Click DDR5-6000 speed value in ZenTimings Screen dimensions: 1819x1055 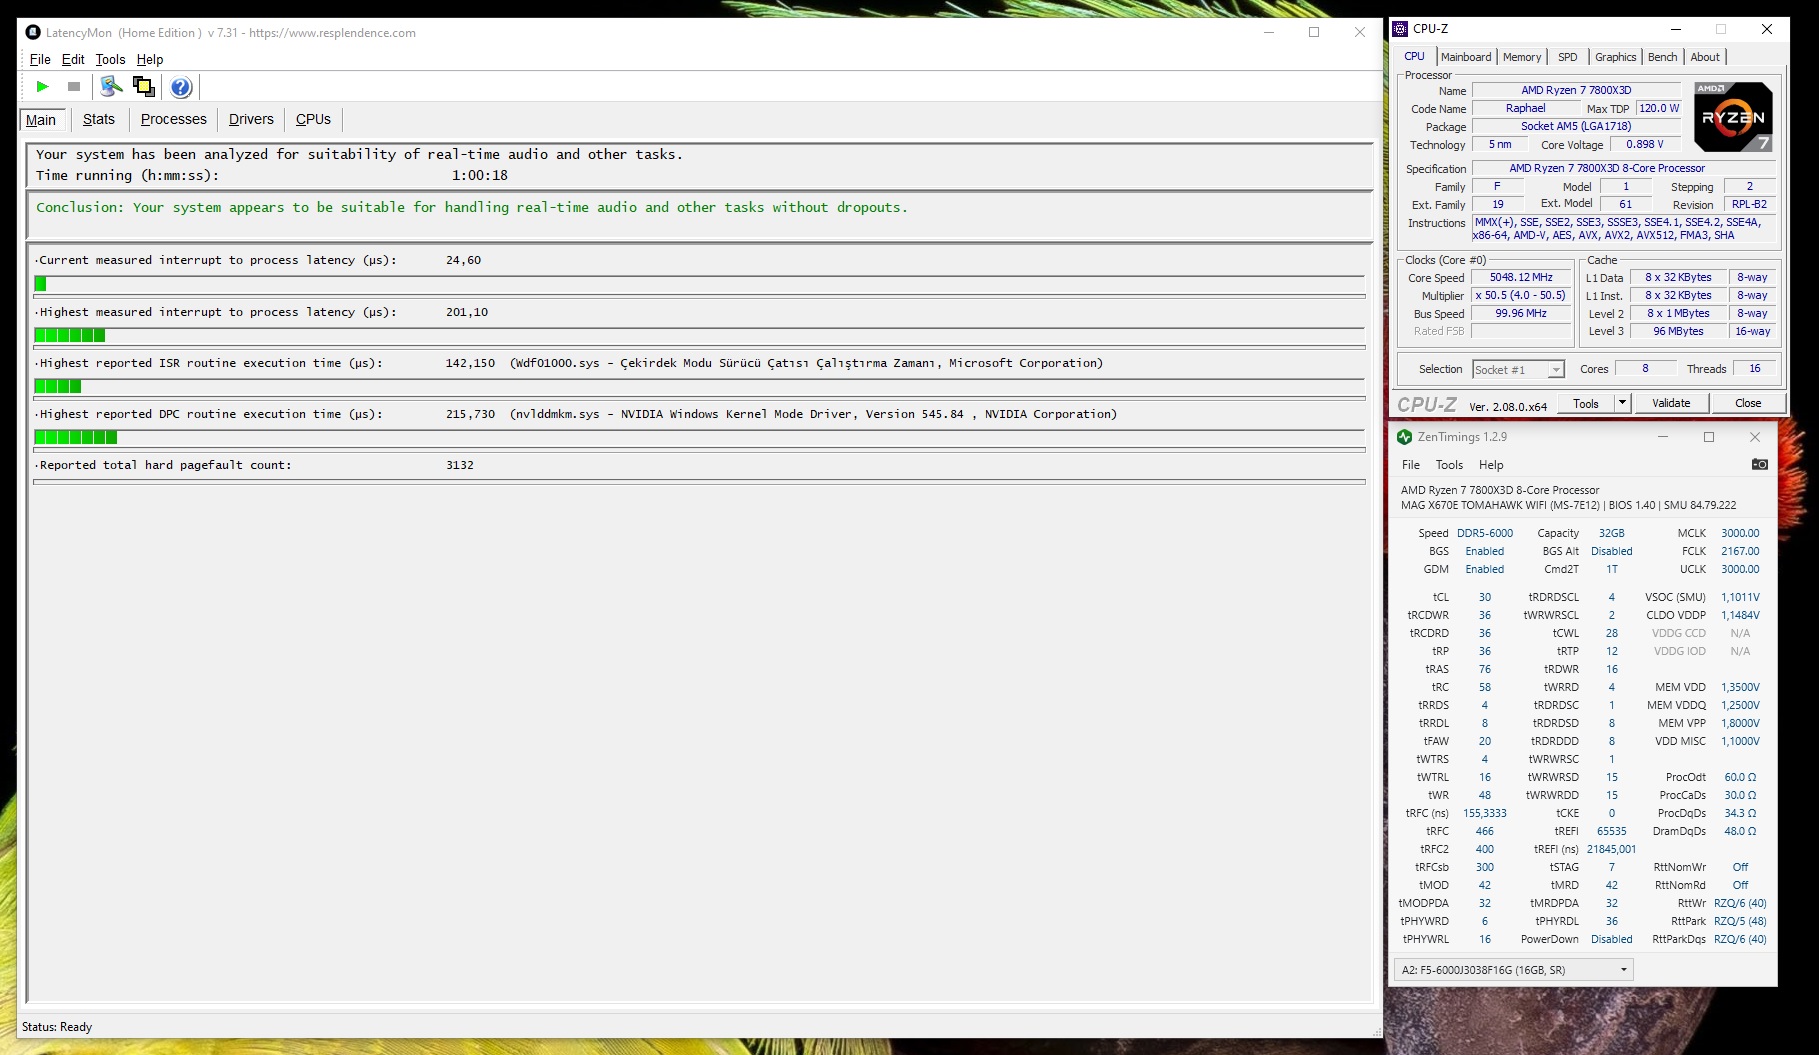(1484, 534)
